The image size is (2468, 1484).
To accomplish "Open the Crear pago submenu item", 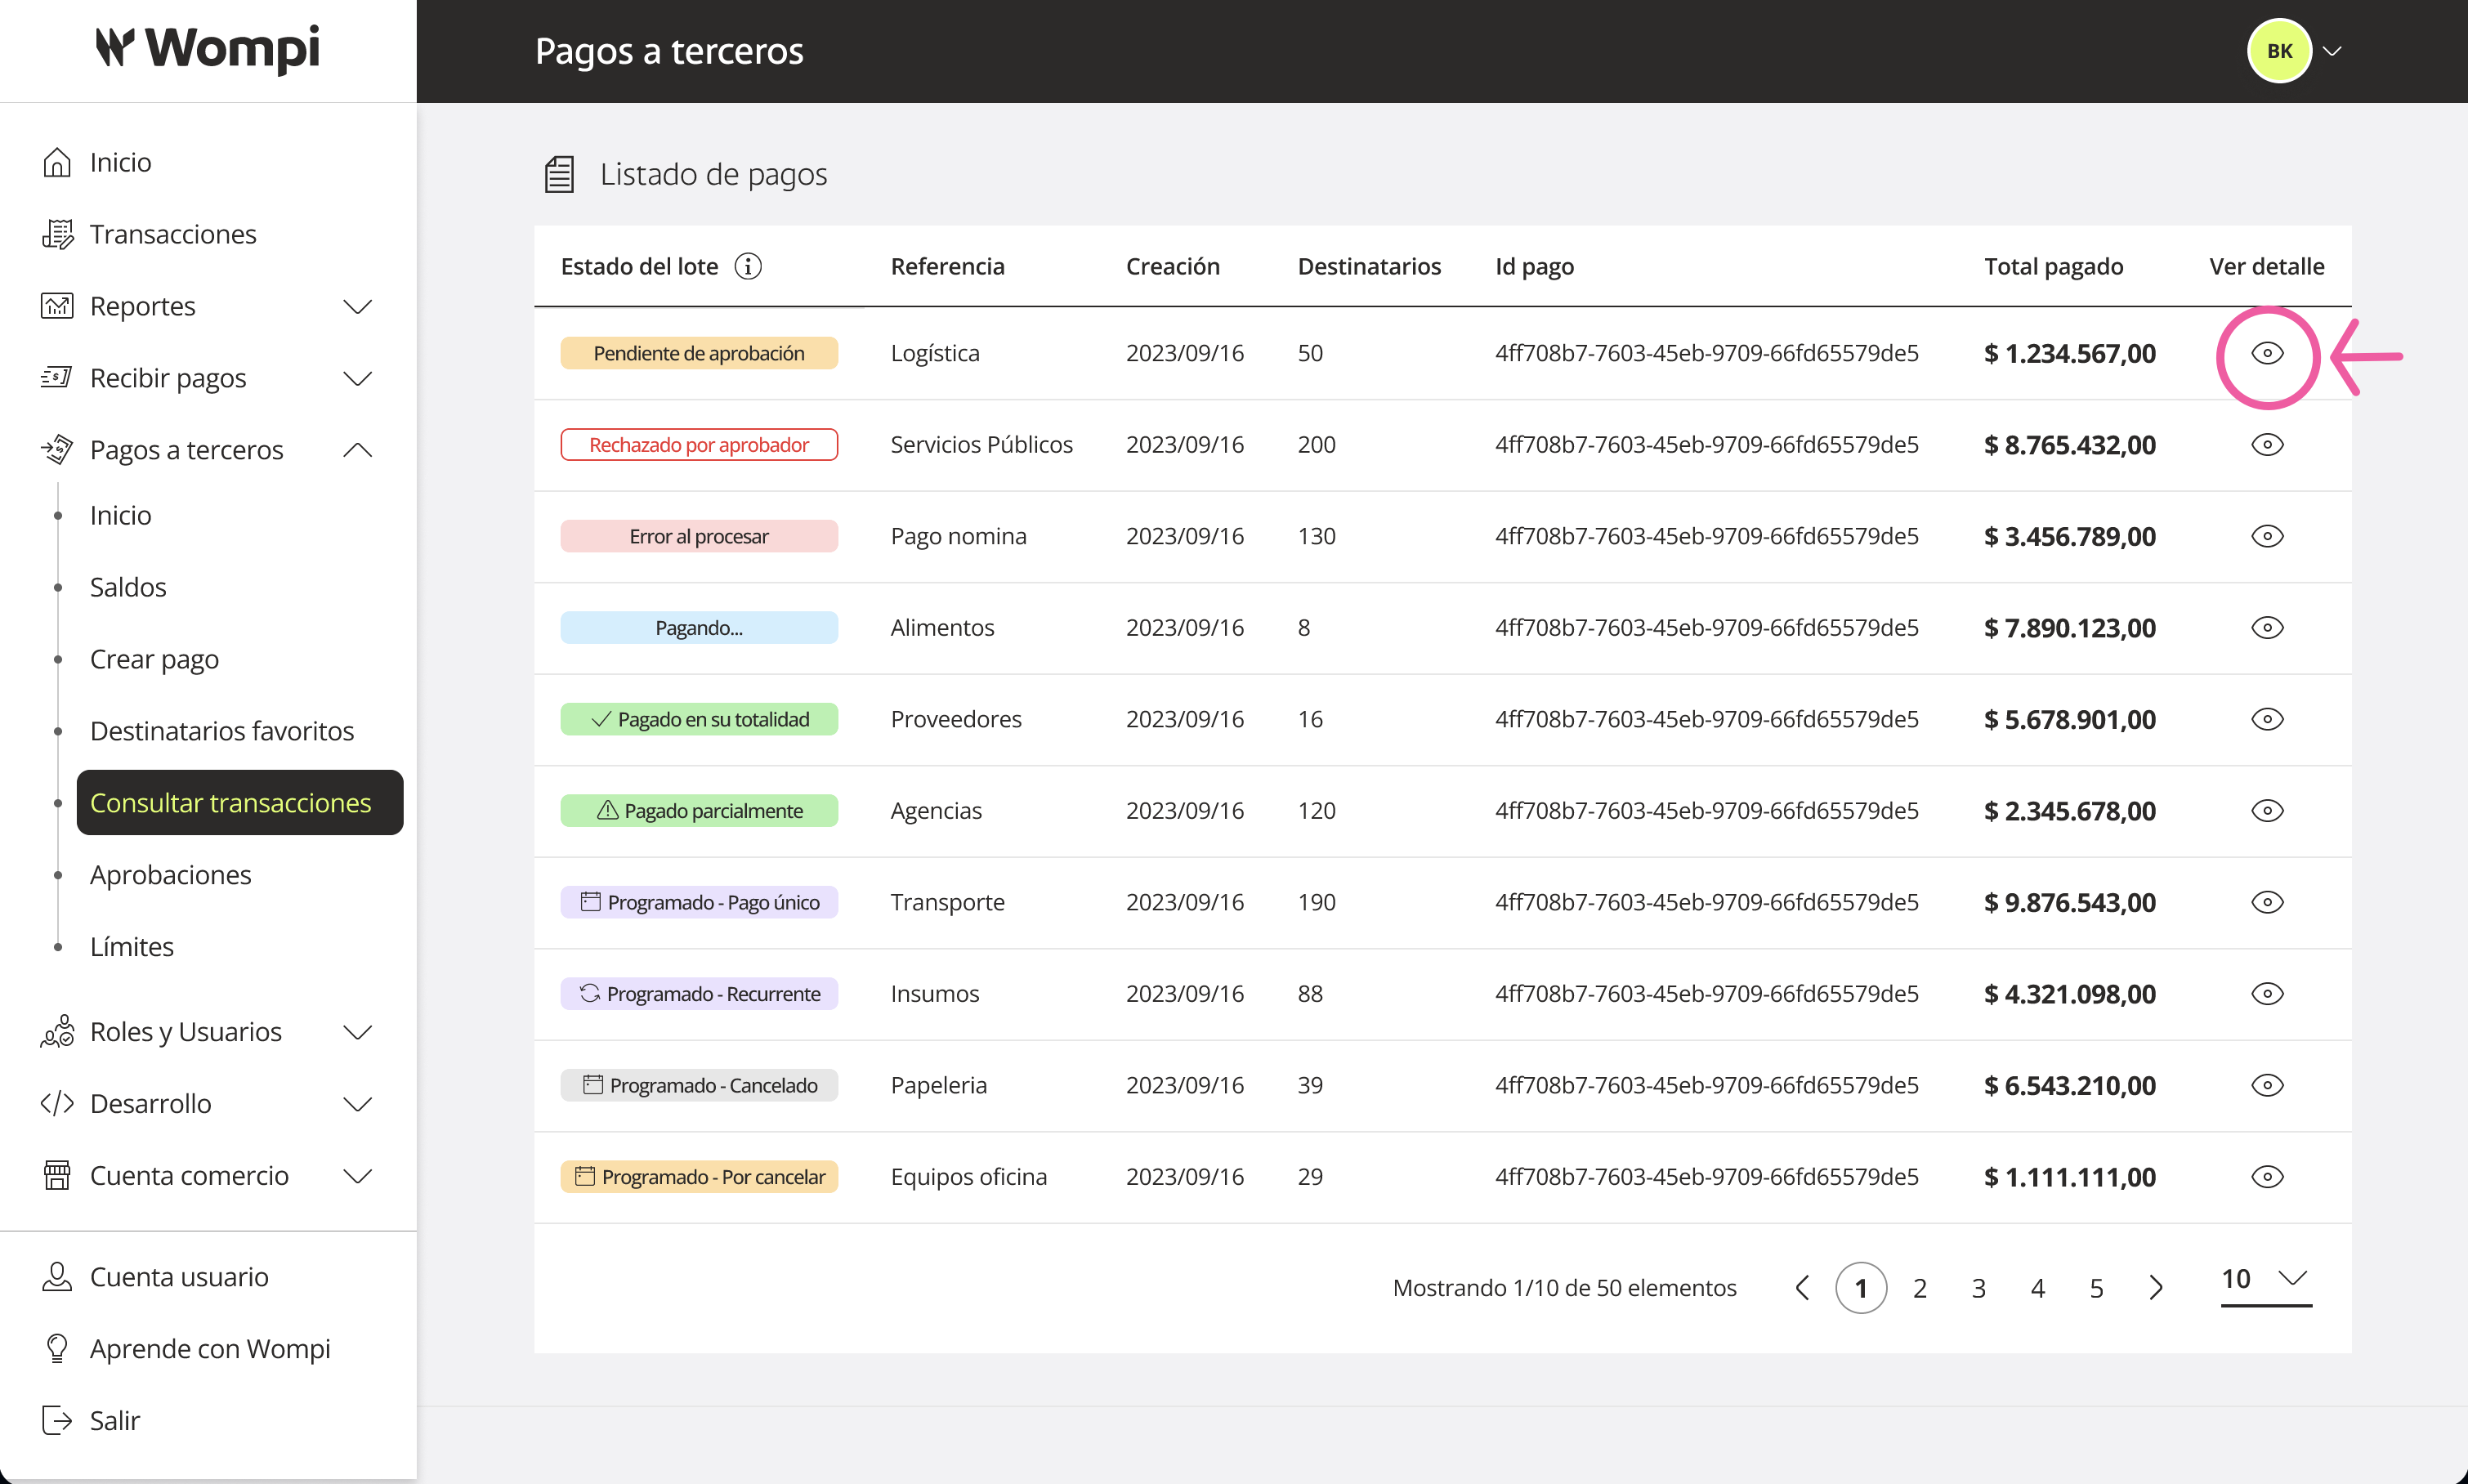I will (154, 659).
